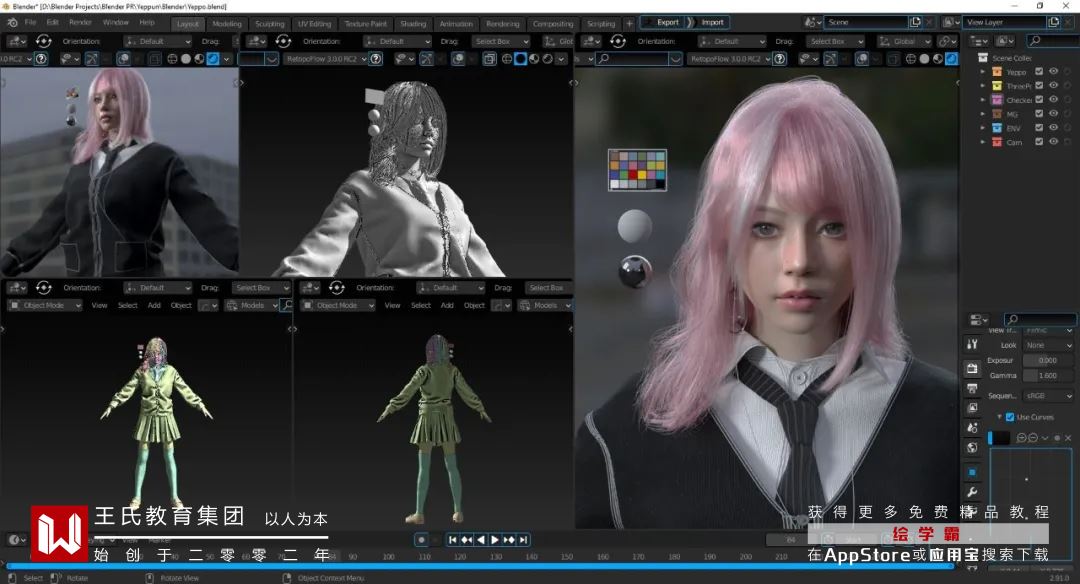Switch to the UV Editing workspace tab
This screenshot has width=1080, height=584.
click(x=314, y=23)
